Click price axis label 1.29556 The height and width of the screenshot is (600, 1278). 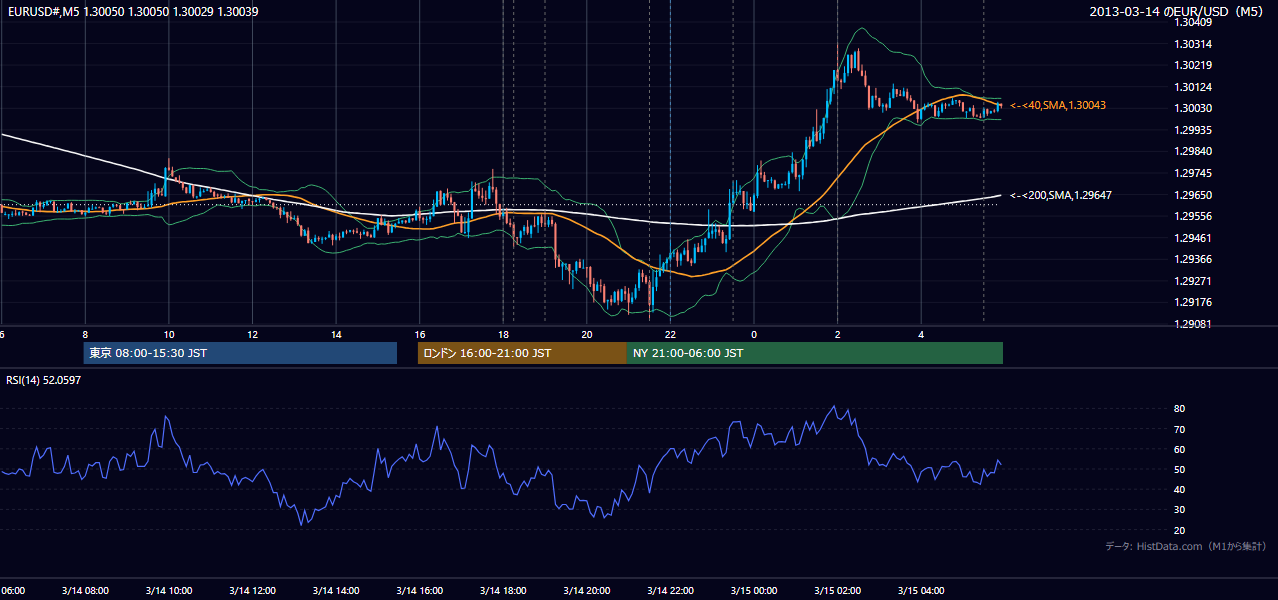1193,216
